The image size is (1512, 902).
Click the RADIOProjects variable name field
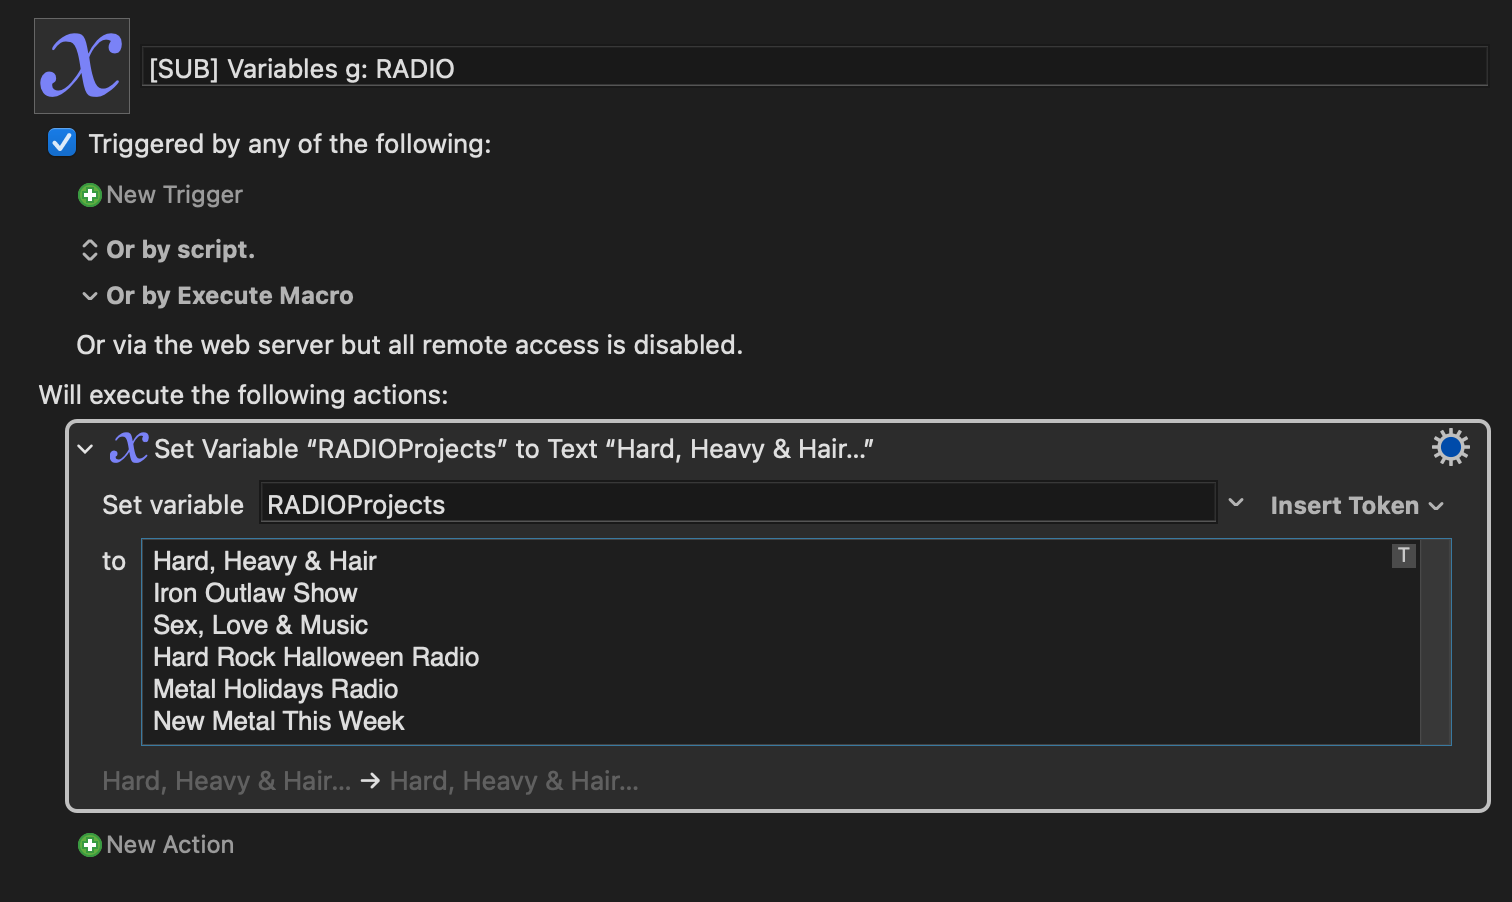[x=738, y=503]
